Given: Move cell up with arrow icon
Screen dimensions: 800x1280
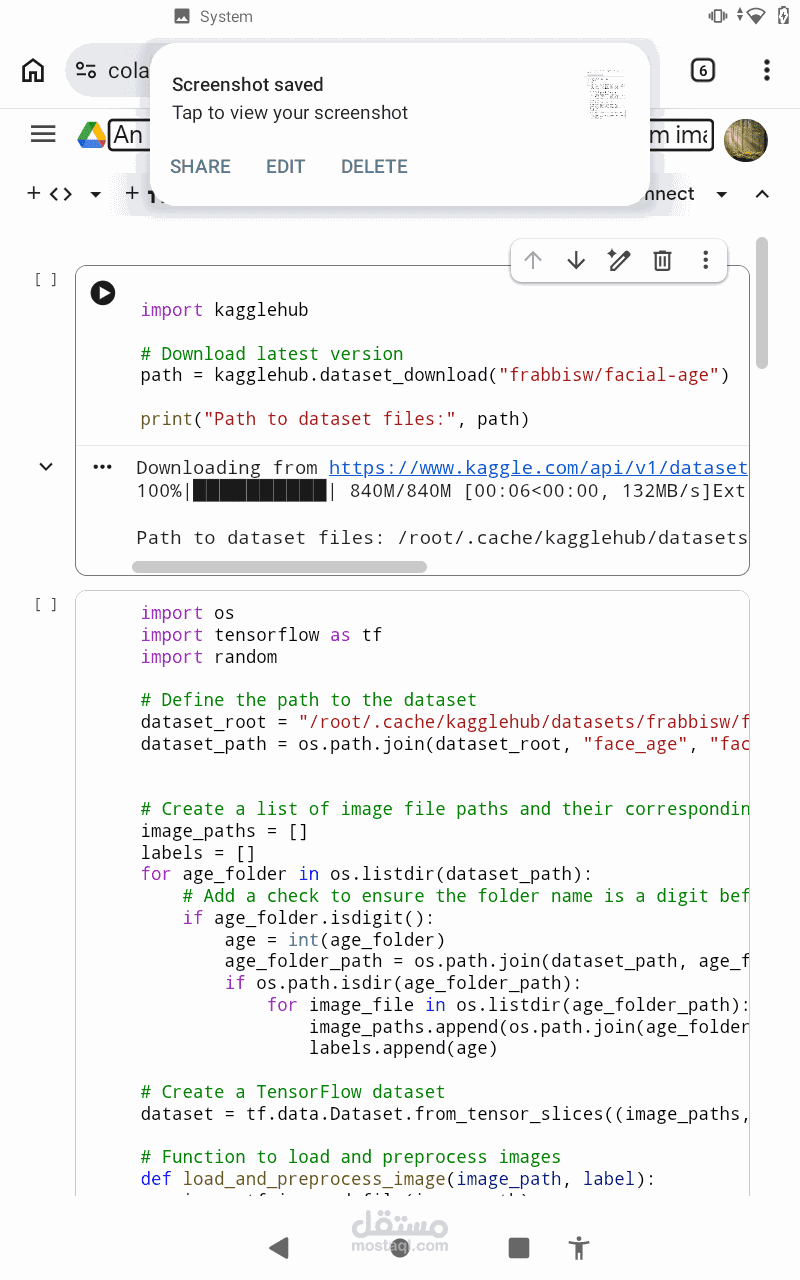Looking at the screenshot, I should (x=533, y=261).
